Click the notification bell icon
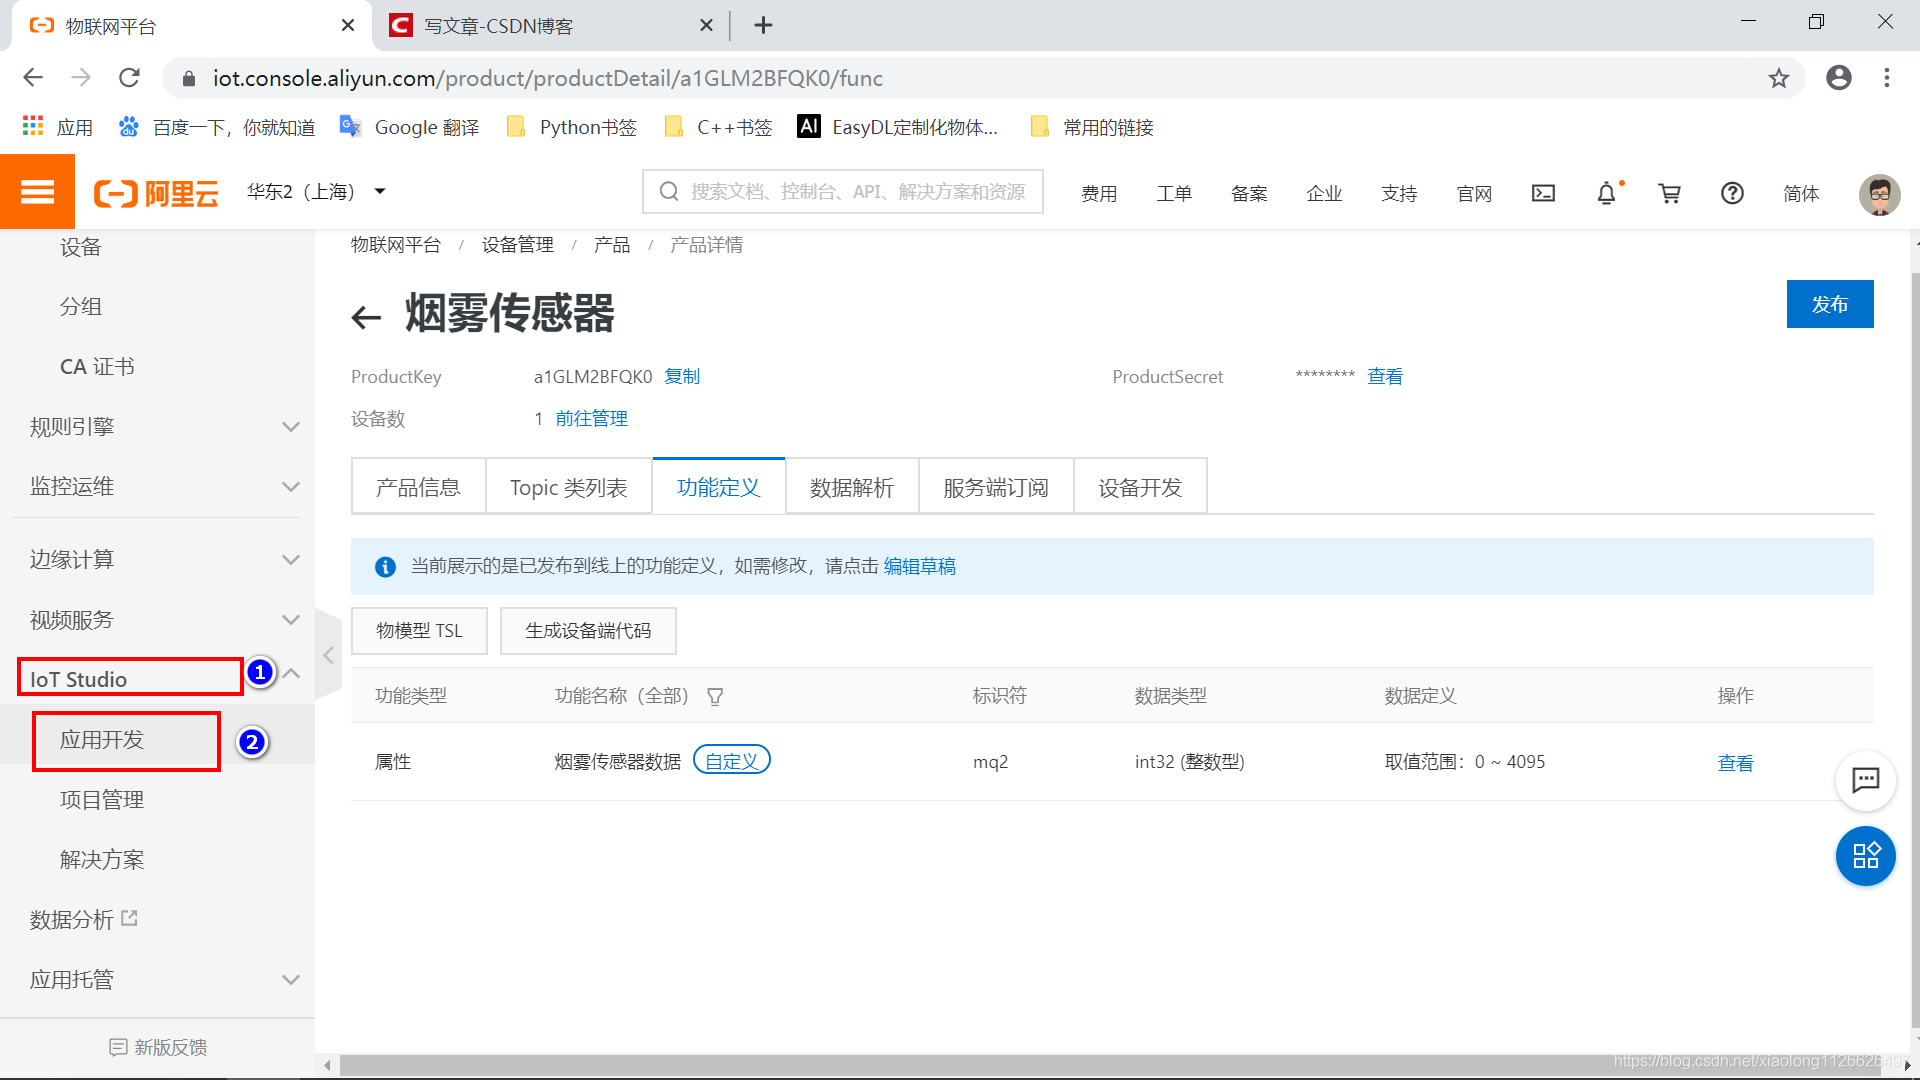 (1606, 193)
